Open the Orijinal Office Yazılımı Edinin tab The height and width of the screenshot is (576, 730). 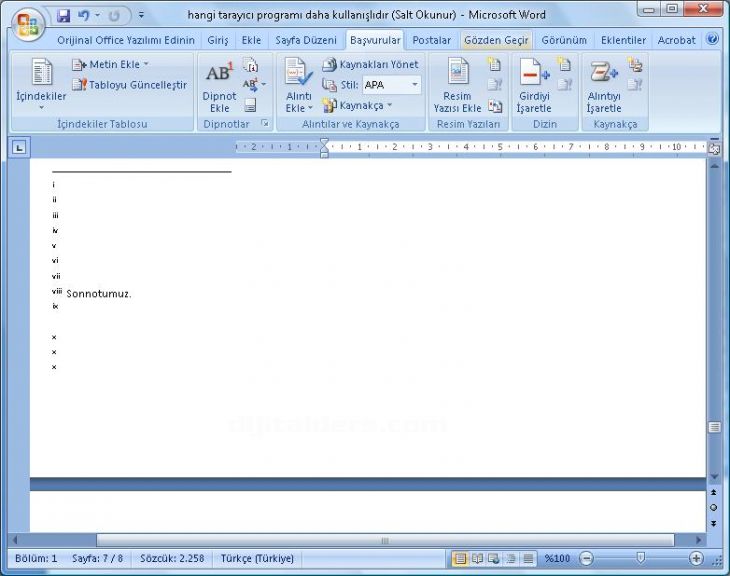(126, 41)
